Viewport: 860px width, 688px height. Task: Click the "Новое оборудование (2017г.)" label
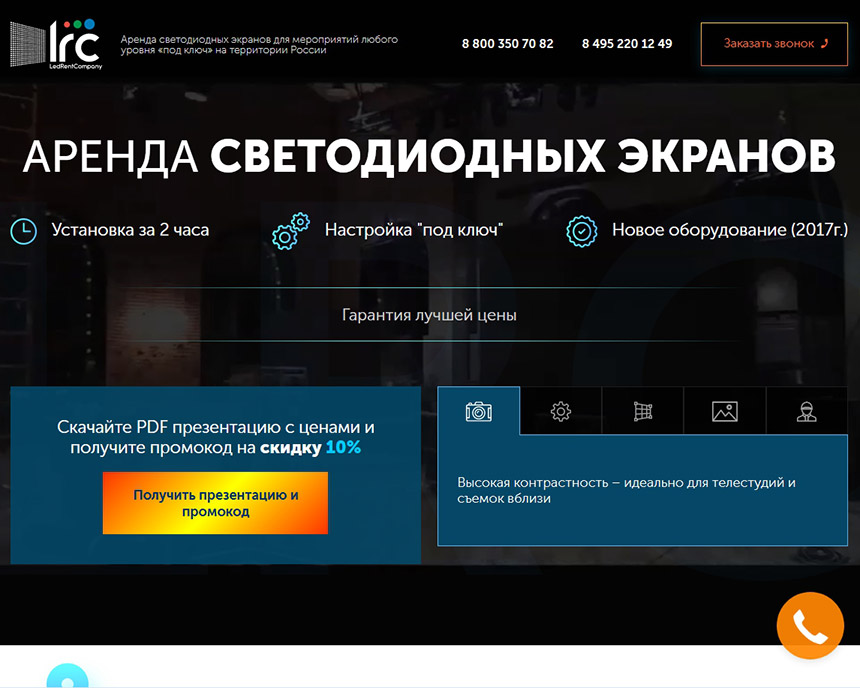729,230
